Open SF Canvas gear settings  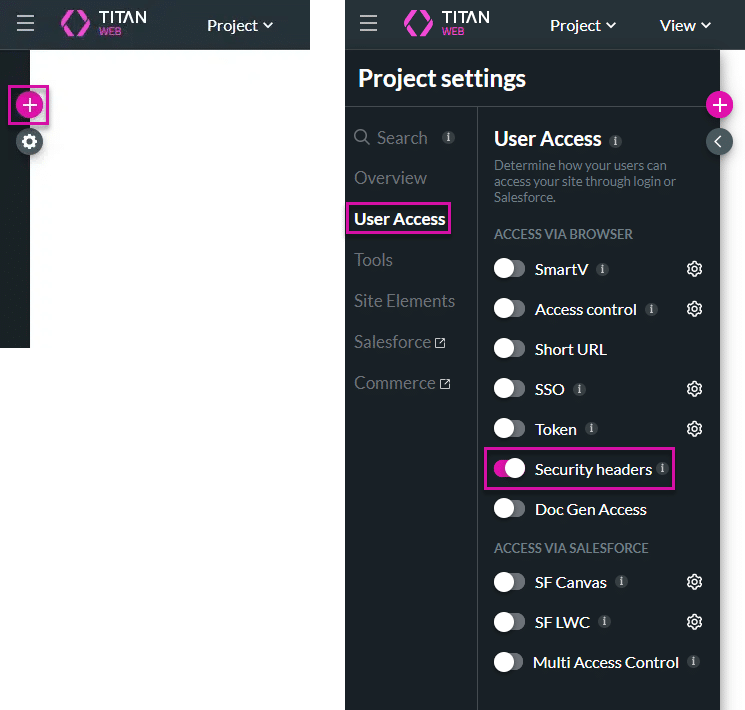694,582
